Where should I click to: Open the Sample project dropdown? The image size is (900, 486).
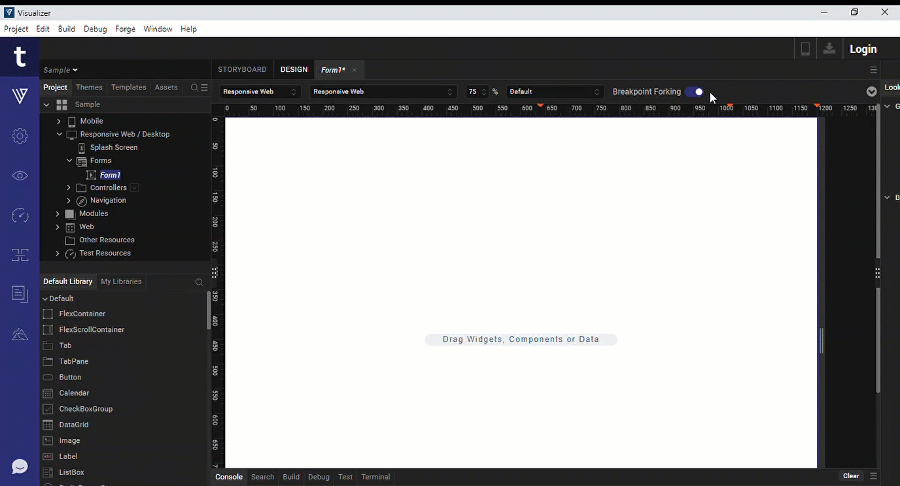61,70
